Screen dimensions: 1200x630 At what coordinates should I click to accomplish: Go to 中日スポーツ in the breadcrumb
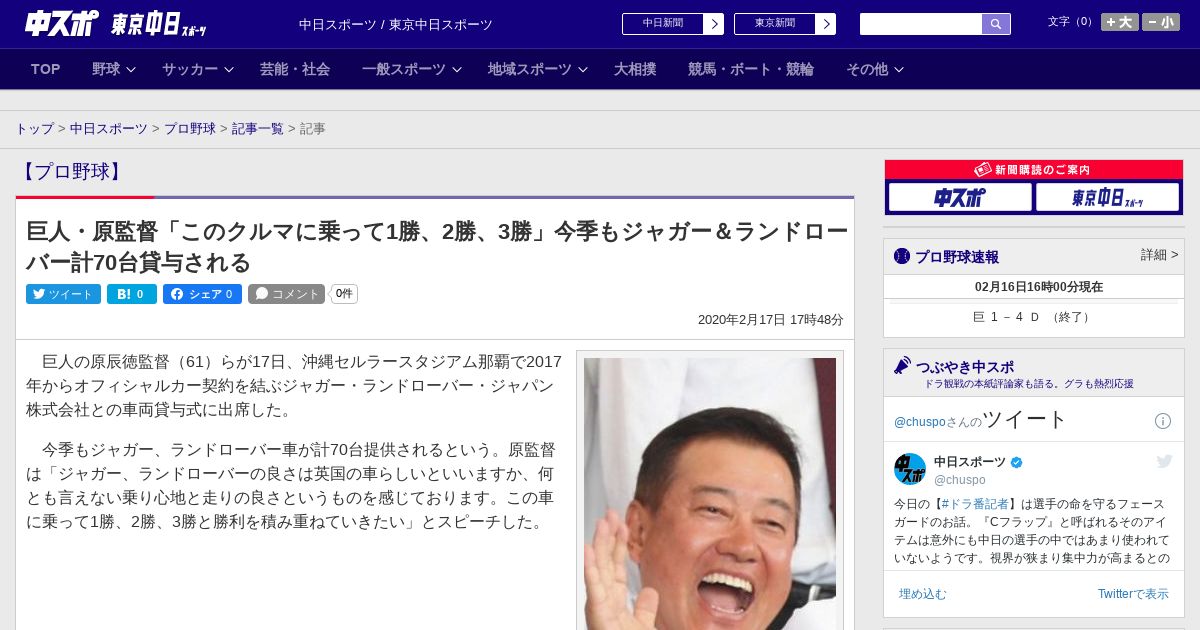click(108, 129)
